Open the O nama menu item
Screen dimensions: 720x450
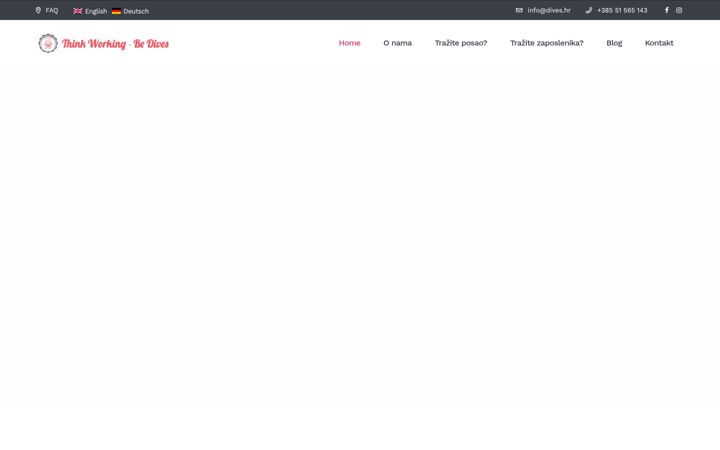(x=398, y=43)
